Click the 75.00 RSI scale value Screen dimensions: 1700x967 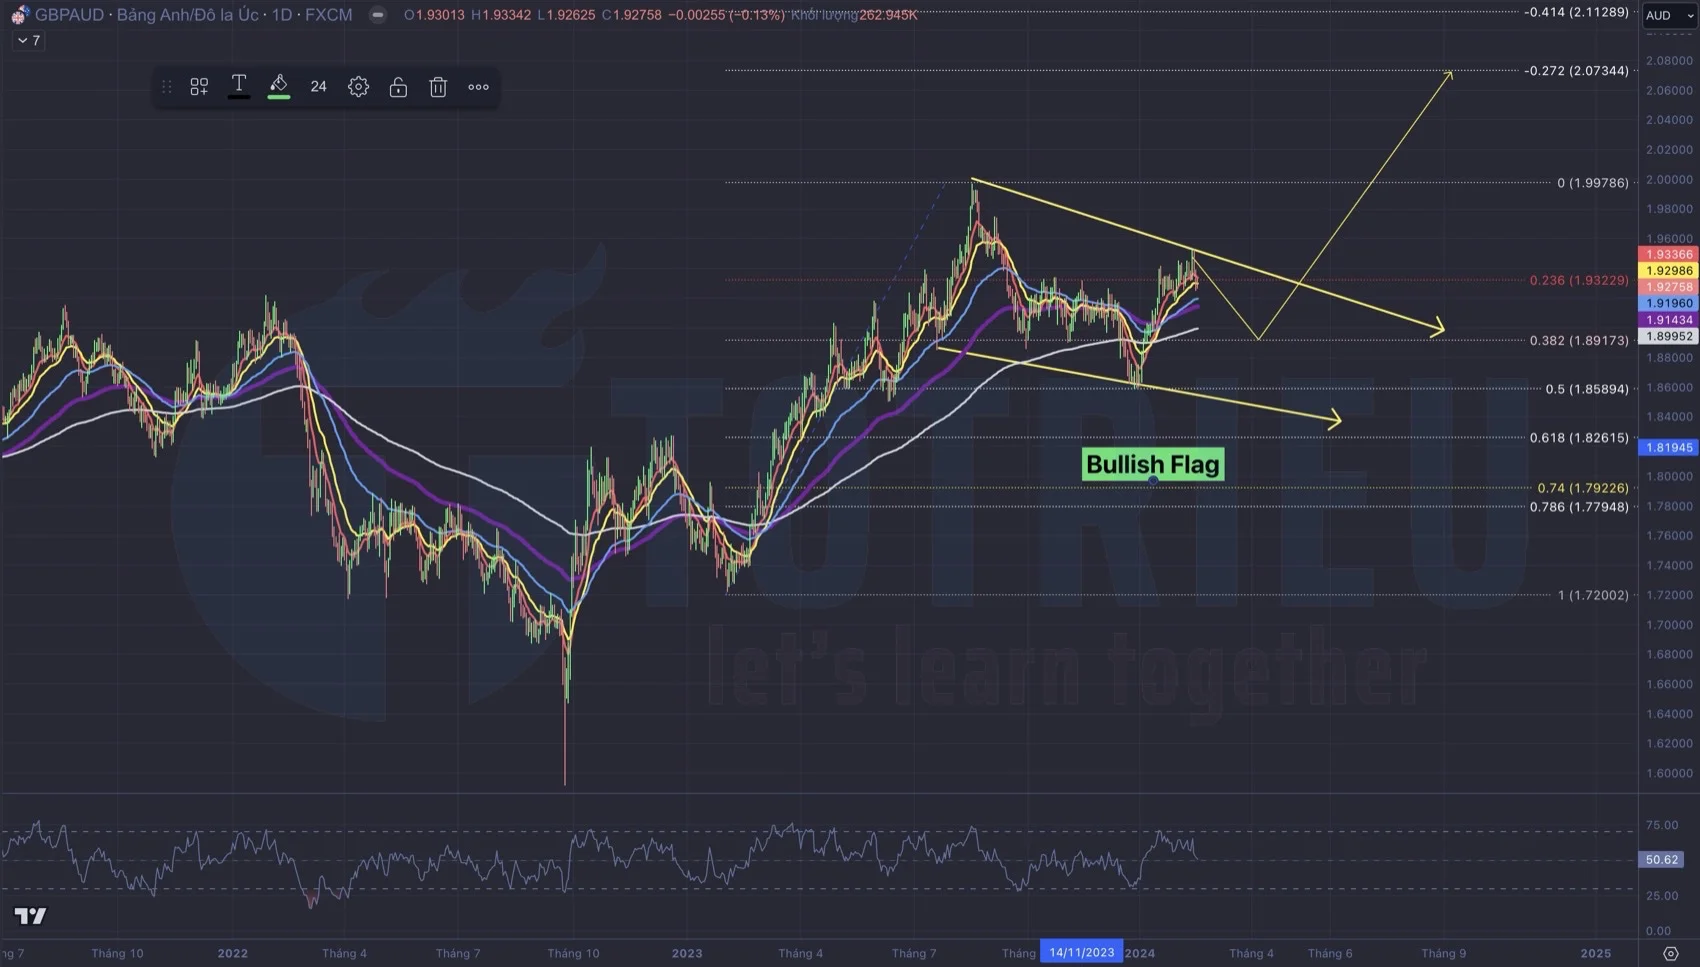click(1662, 825)
